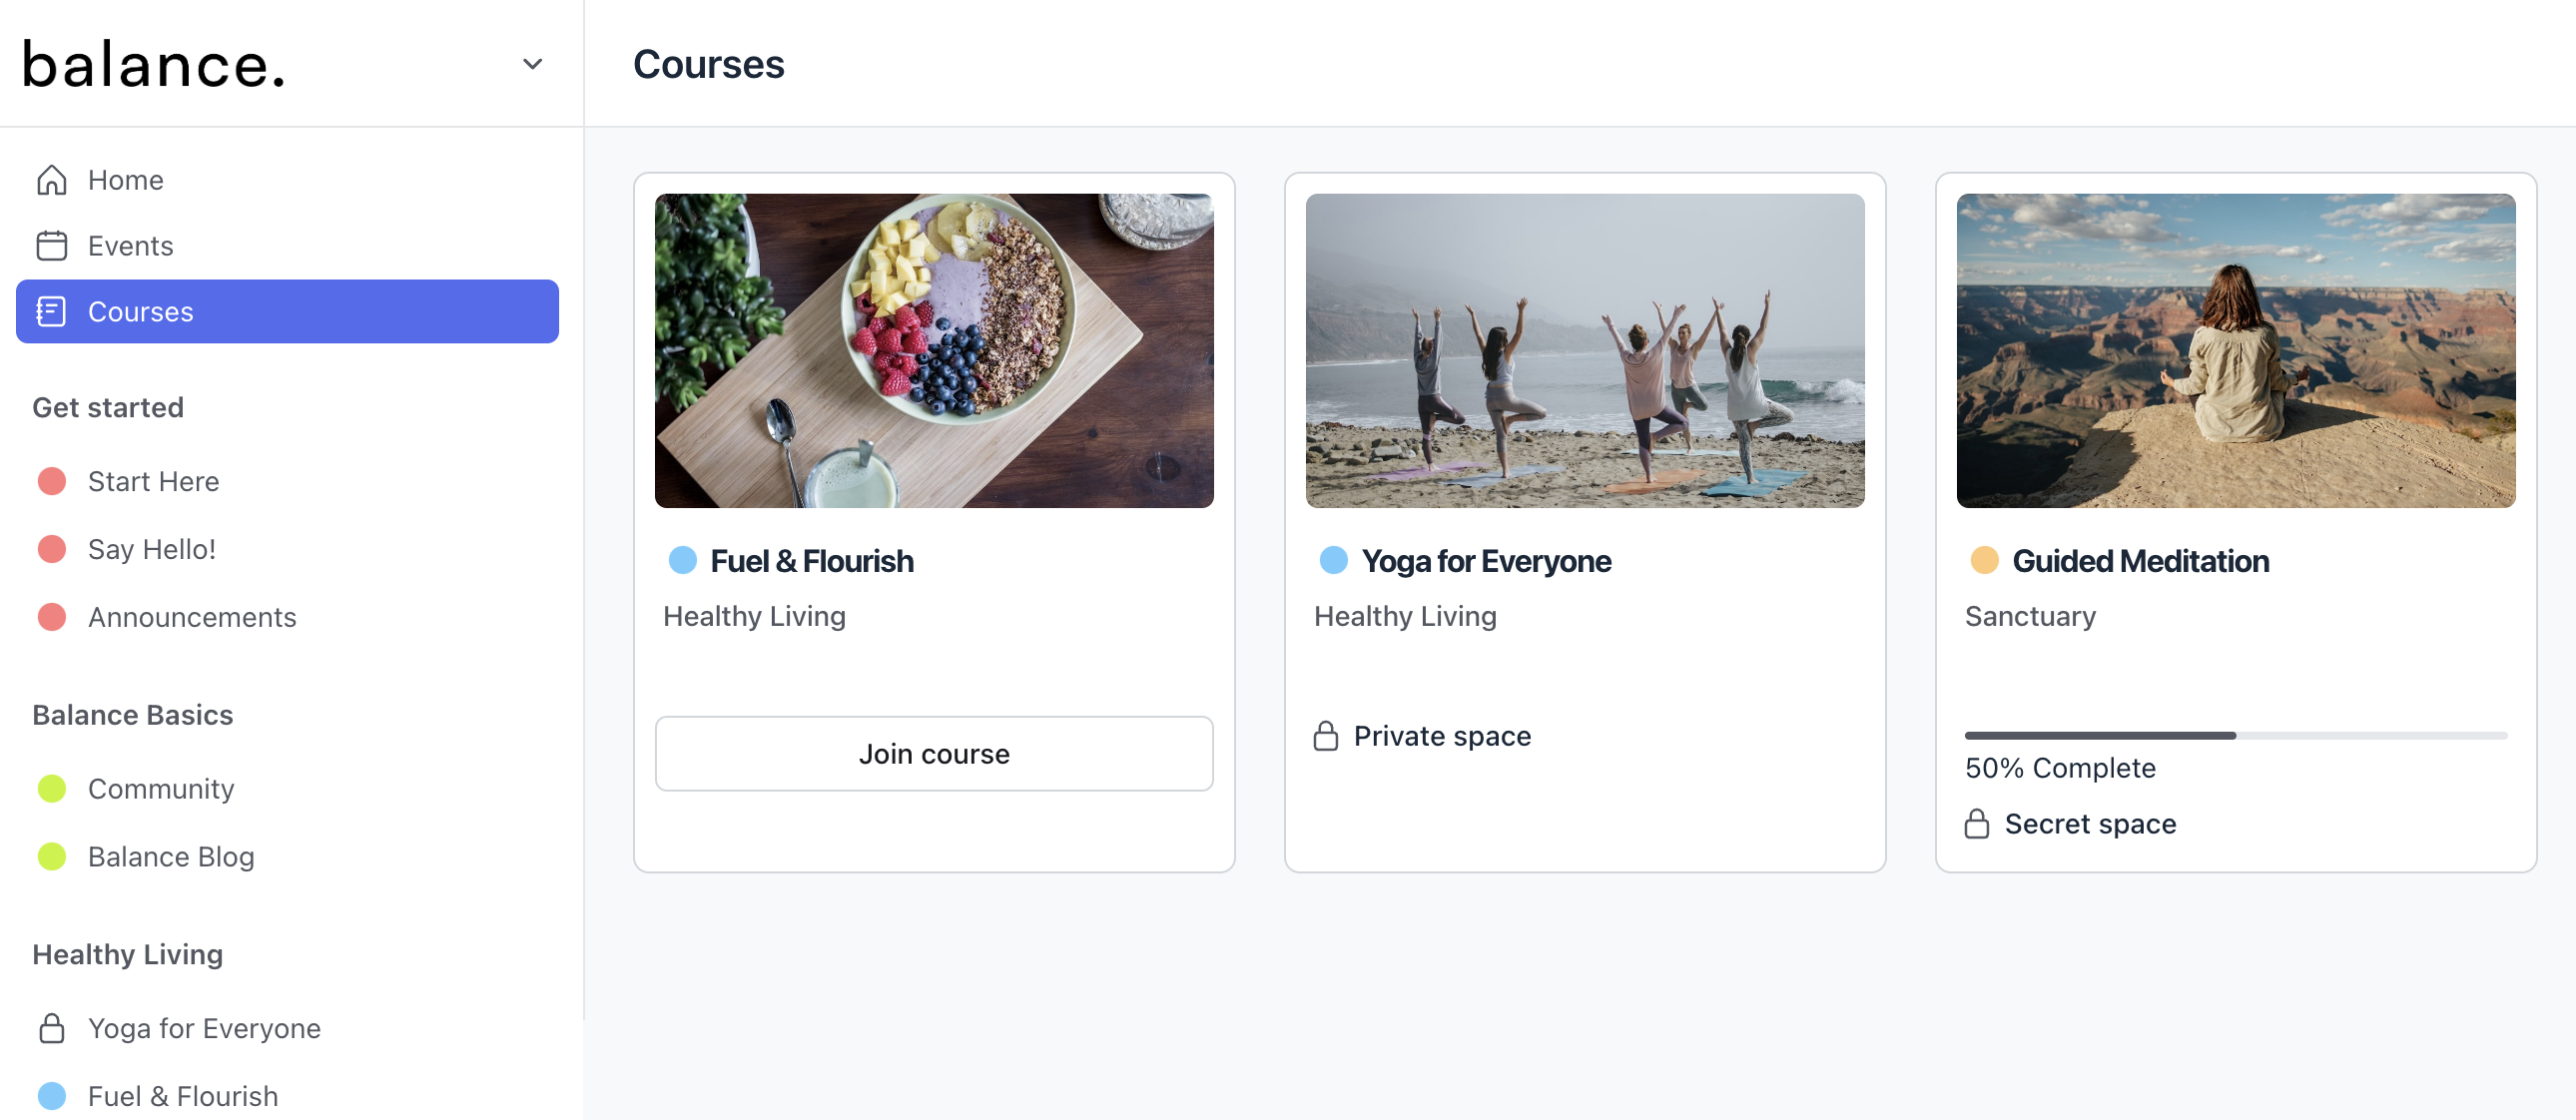The image size is (2576, 1120).
Task: Open Announcements from the sidebar
Action: point(192,617)
